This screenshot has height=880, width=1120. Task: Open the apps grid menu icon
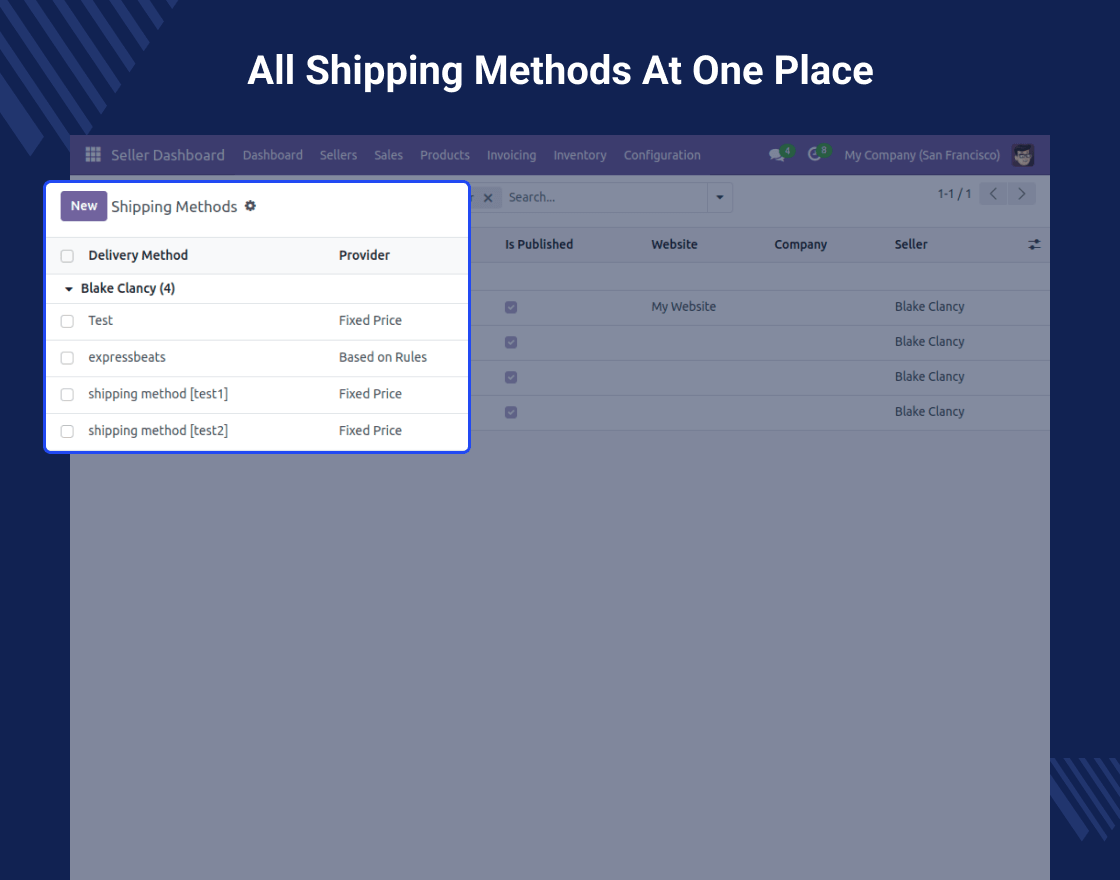(x=93, y=154)
